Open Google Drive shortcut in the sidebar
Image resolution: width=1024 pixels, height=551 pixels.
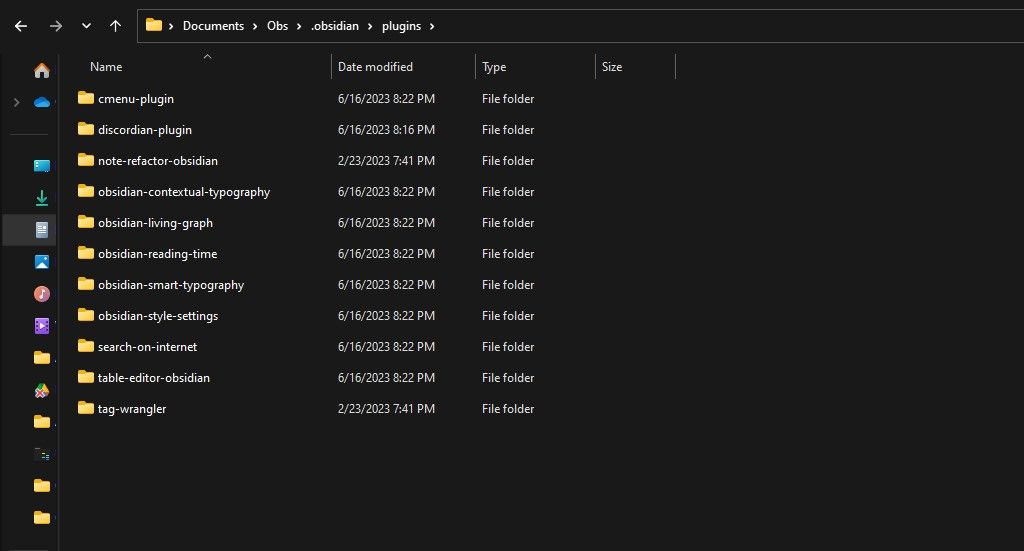coord(42,390)
